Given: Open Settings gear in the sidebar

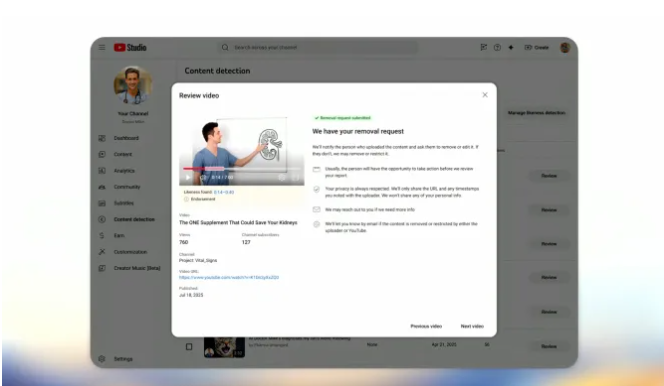Looking at the screenshot, I should click(123, 359).
